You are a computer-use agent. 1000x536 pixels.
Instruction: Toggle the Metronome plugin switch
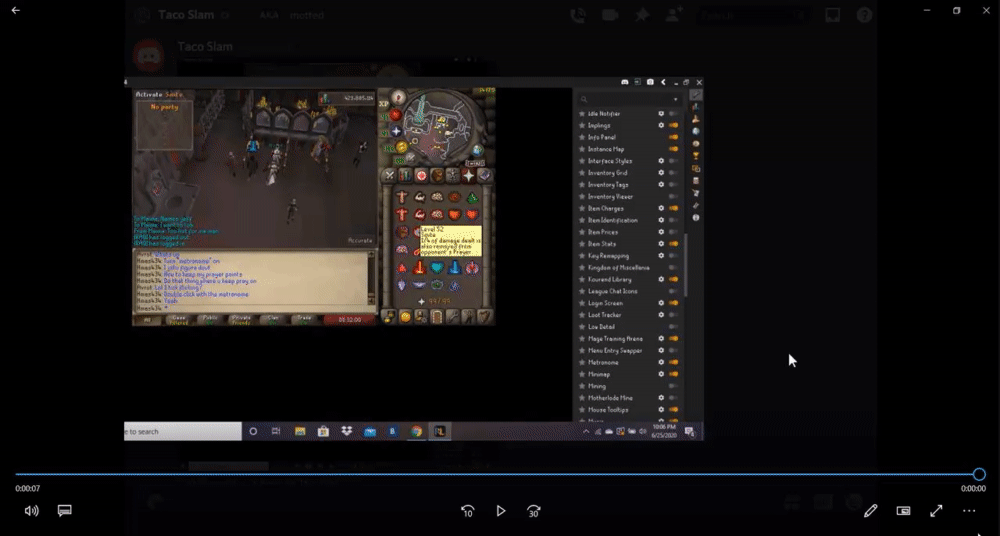[x=673, y=362]
